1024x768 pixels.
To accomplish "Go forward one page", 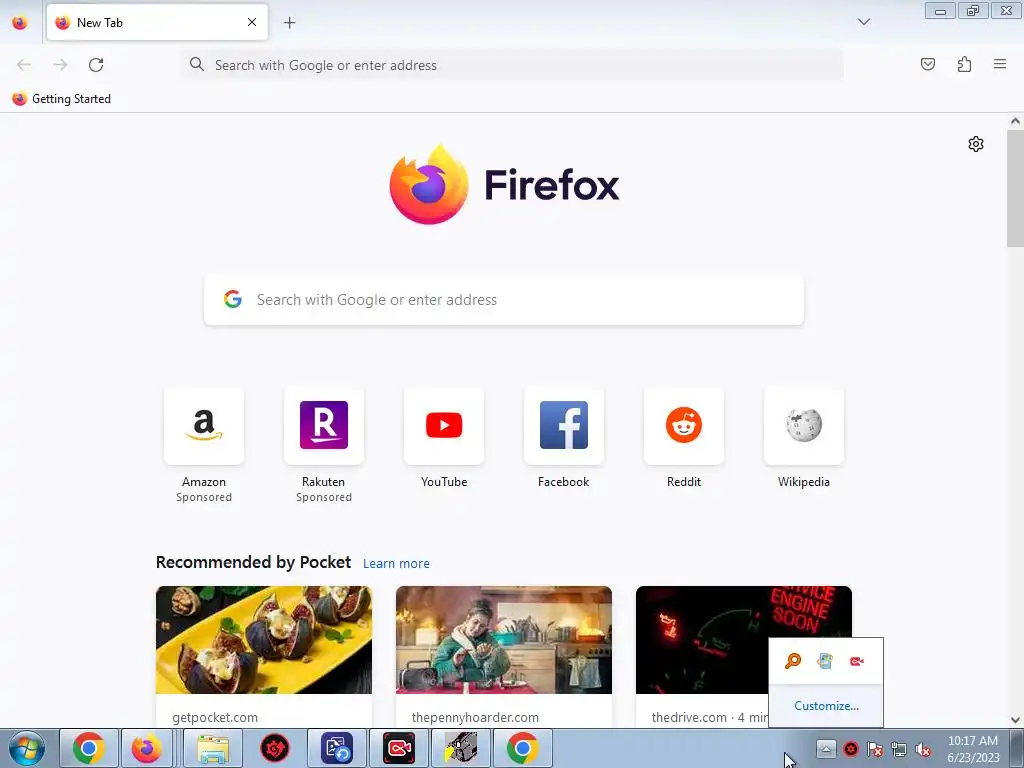I will pyautogui.click(x=60, y=65).
